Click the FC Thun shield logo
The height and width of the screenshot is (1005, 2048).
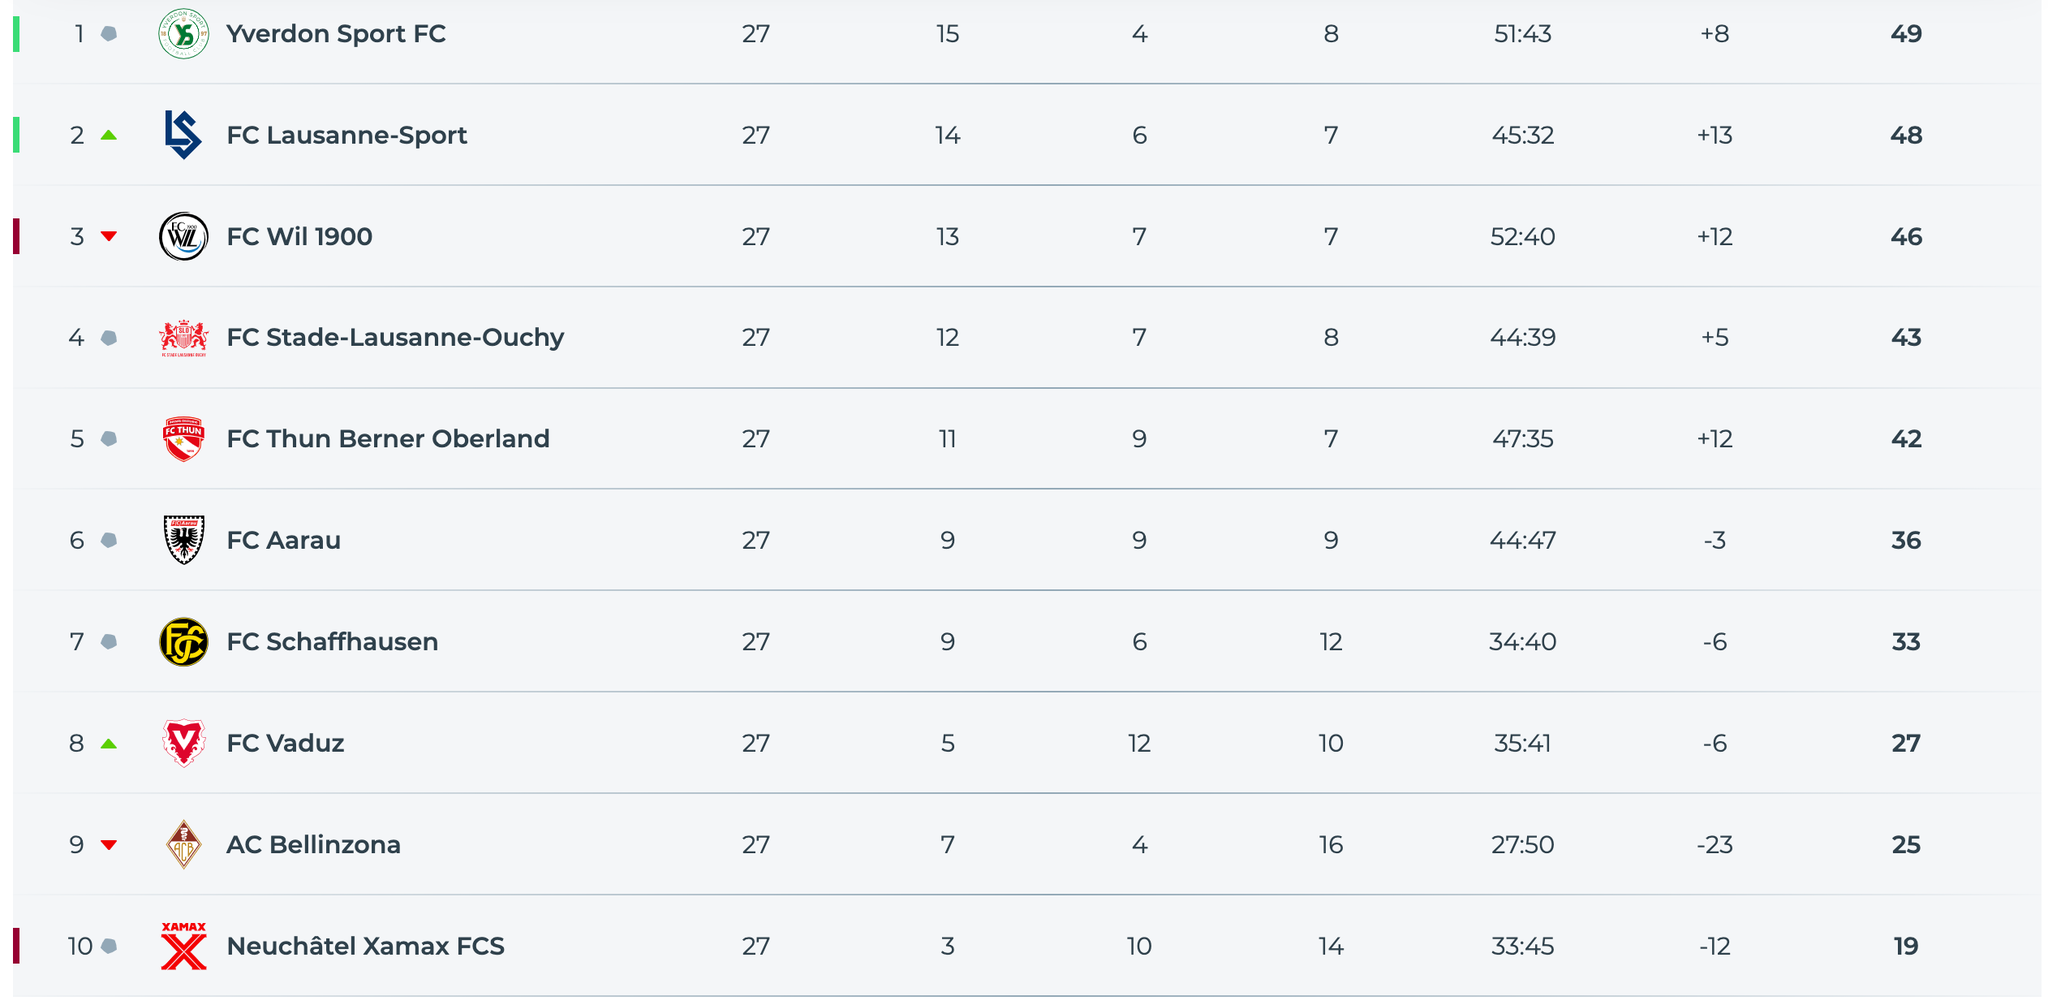tap(184, 439)
